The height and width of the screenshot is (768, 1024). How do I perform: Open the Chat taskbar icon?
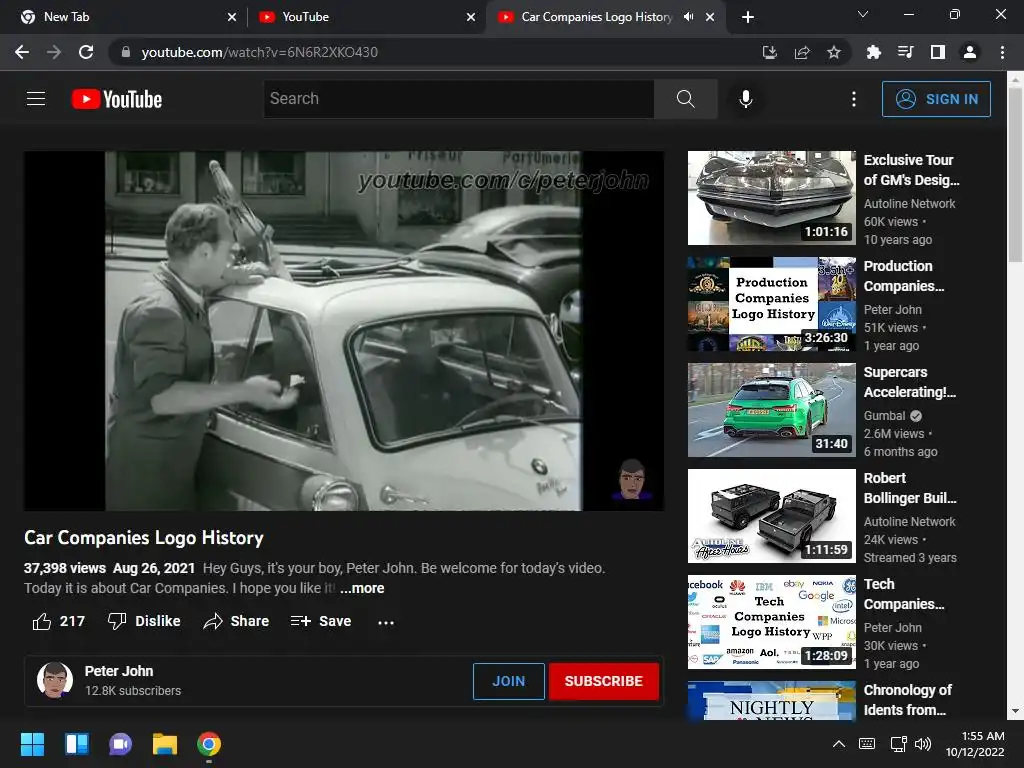click(120, 744)
